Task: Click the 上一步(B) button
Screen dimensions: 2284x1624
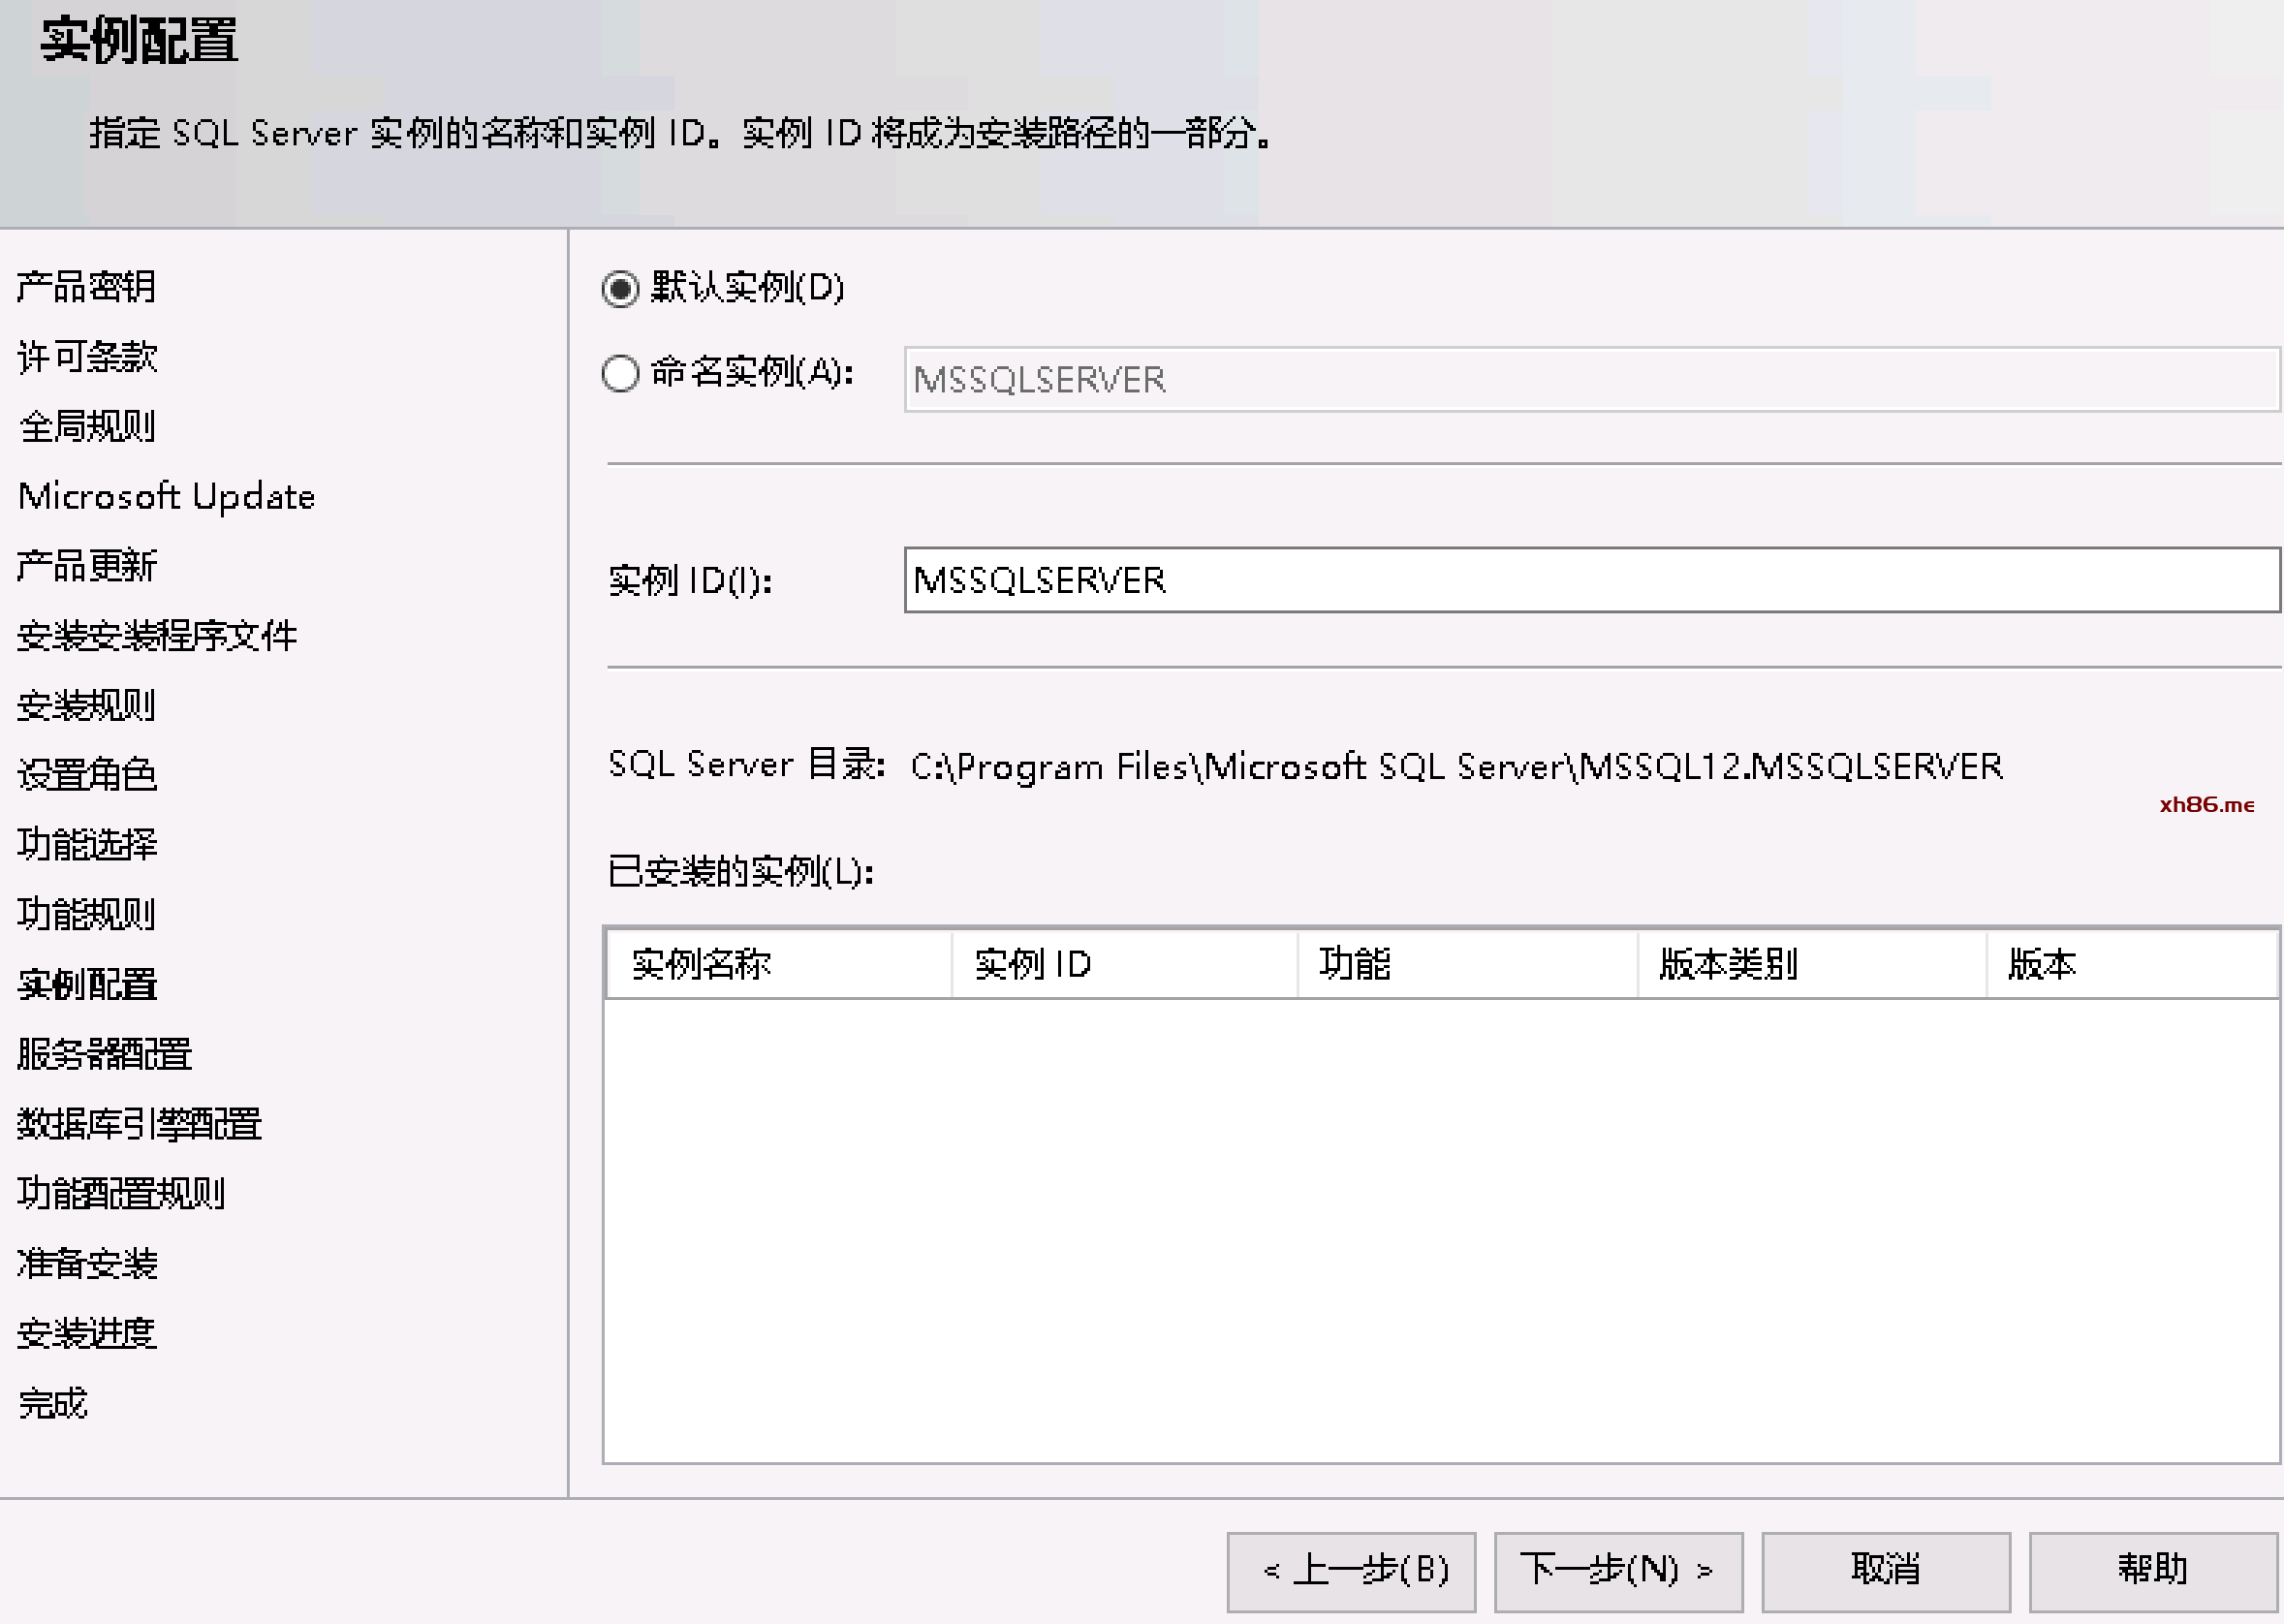Action: 1351,1570
